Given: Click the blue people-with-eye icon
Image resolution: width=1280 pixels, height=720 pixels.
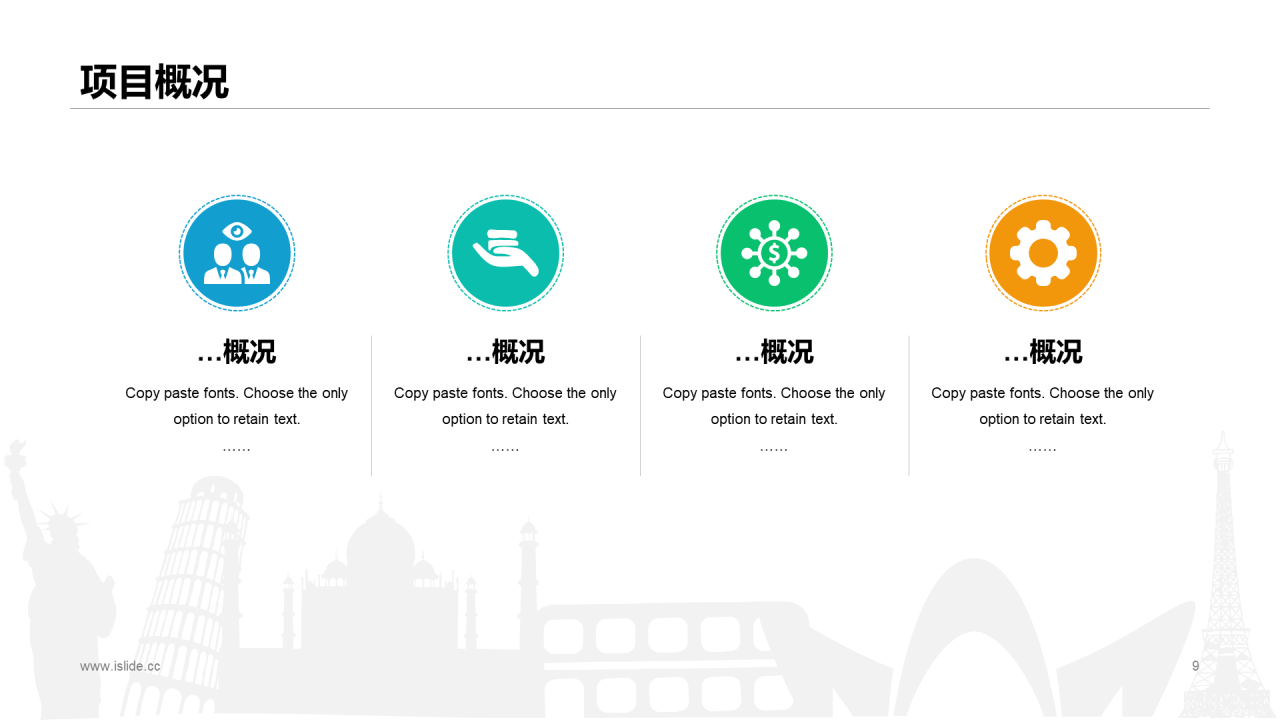Looking at the screenshot, I should [237, 253].
